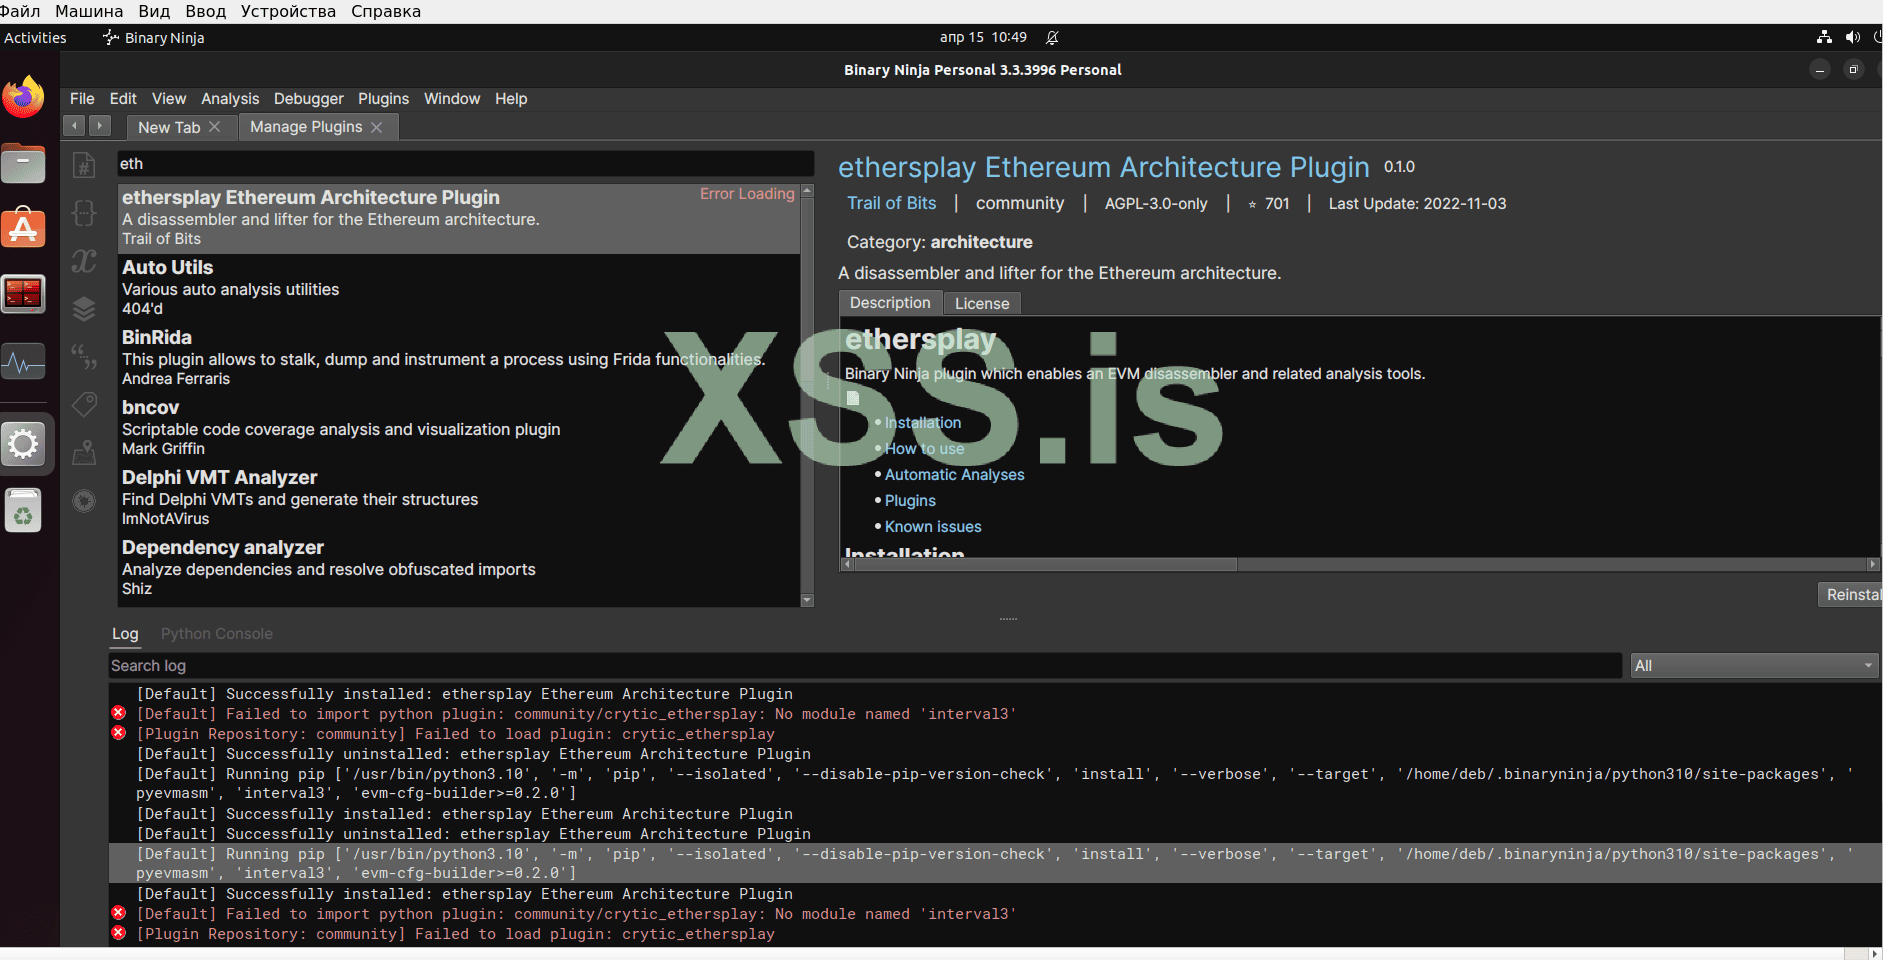The width and height of the screenshot is (1883, 960).
Task: Open the View menu
Action: (169, 99)
